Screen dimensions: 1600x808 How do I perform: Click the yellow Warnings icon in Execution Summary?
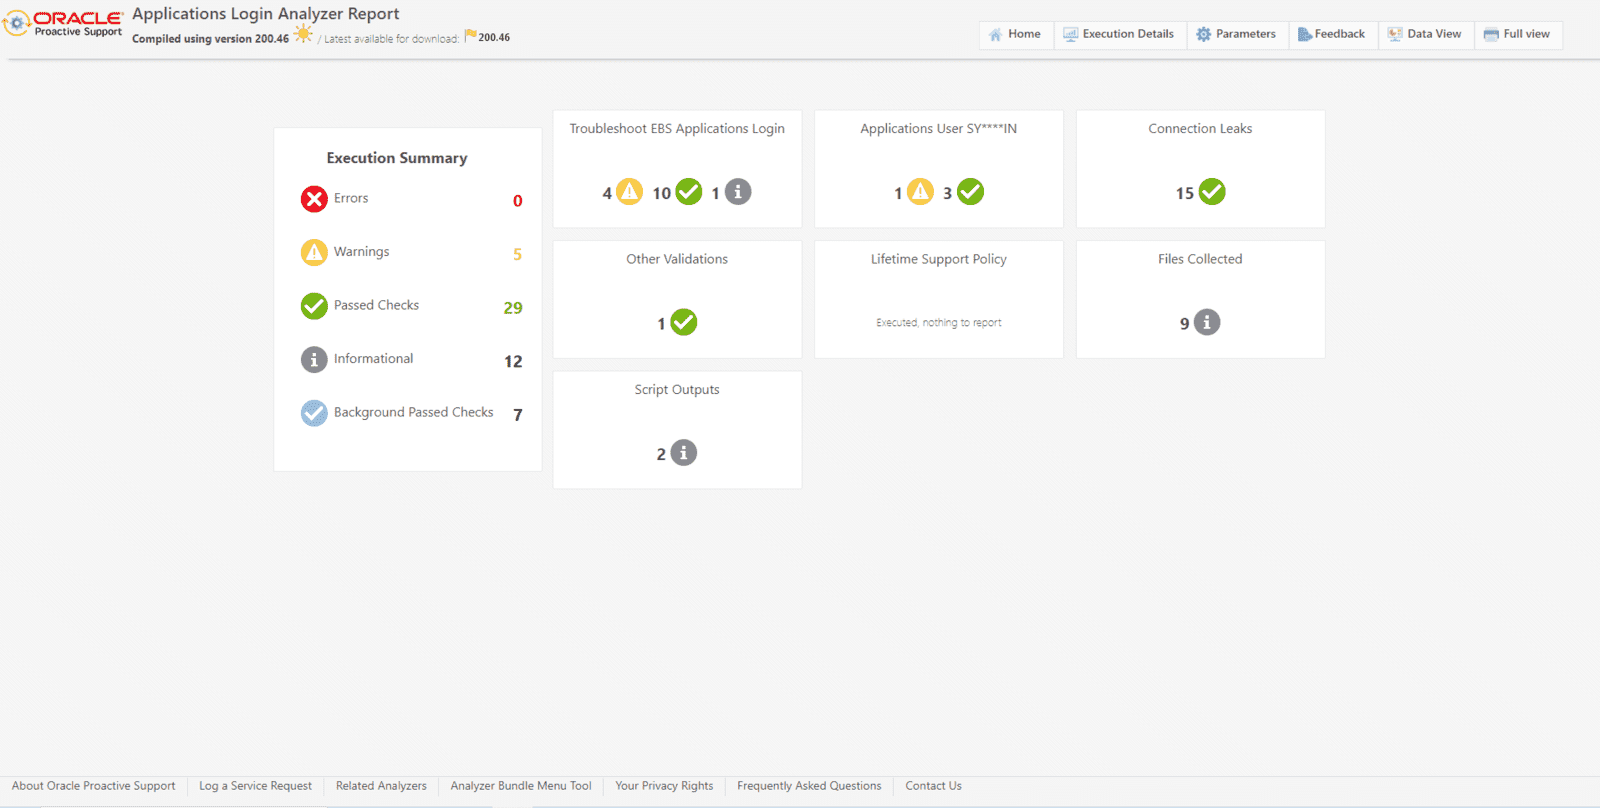pos(314,252)
